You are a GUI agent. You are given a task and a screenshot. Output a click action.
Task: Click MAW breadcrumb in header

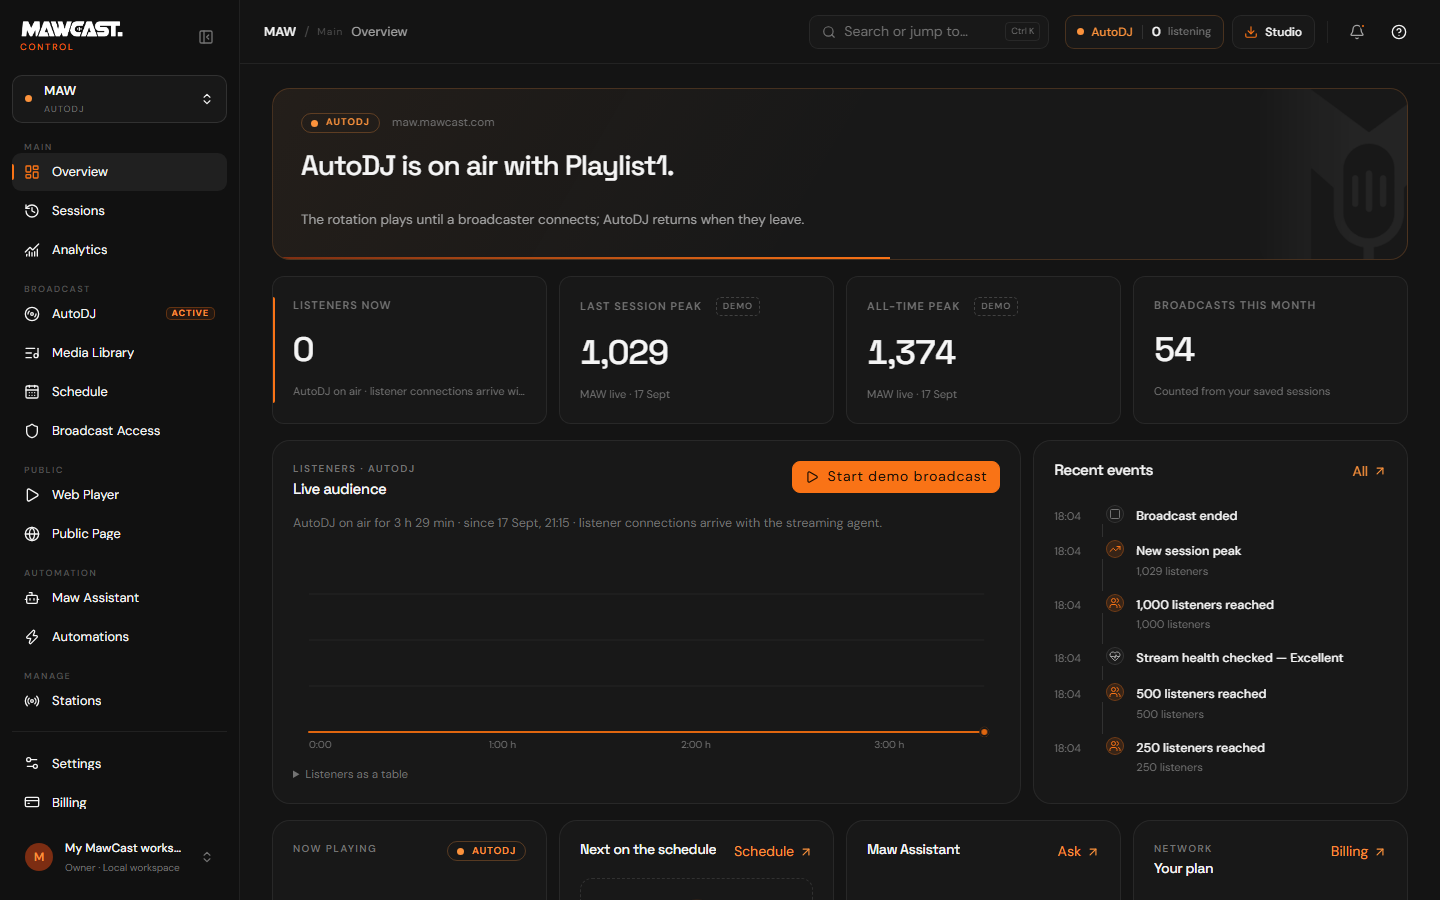click(280, 32)
